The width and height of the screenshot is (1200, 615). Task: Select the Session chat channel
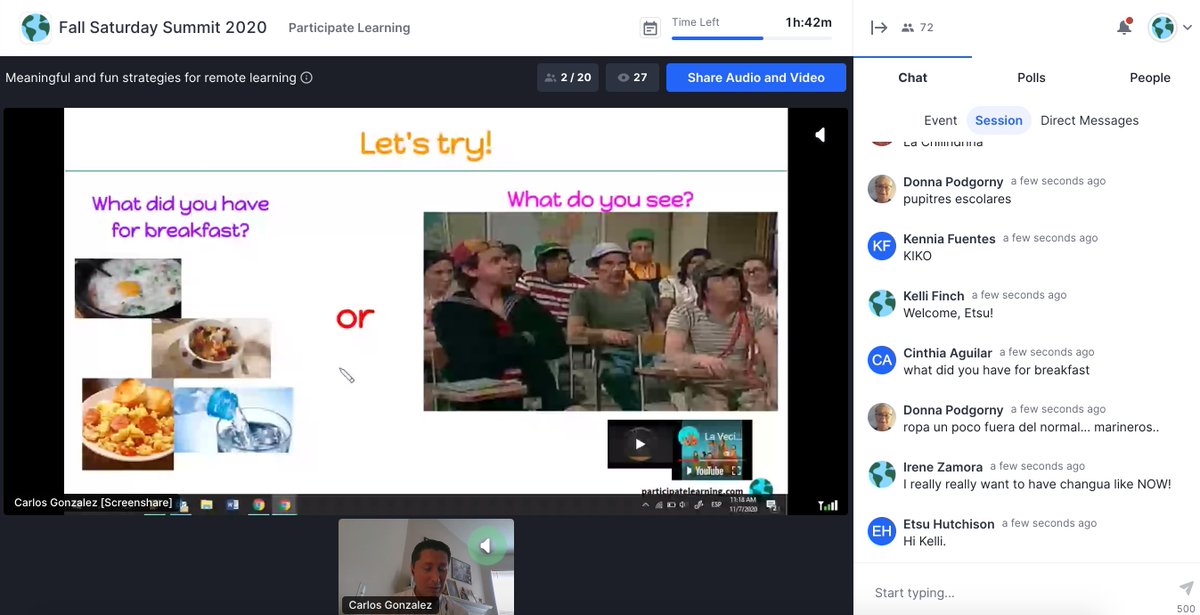coord(999,120)
